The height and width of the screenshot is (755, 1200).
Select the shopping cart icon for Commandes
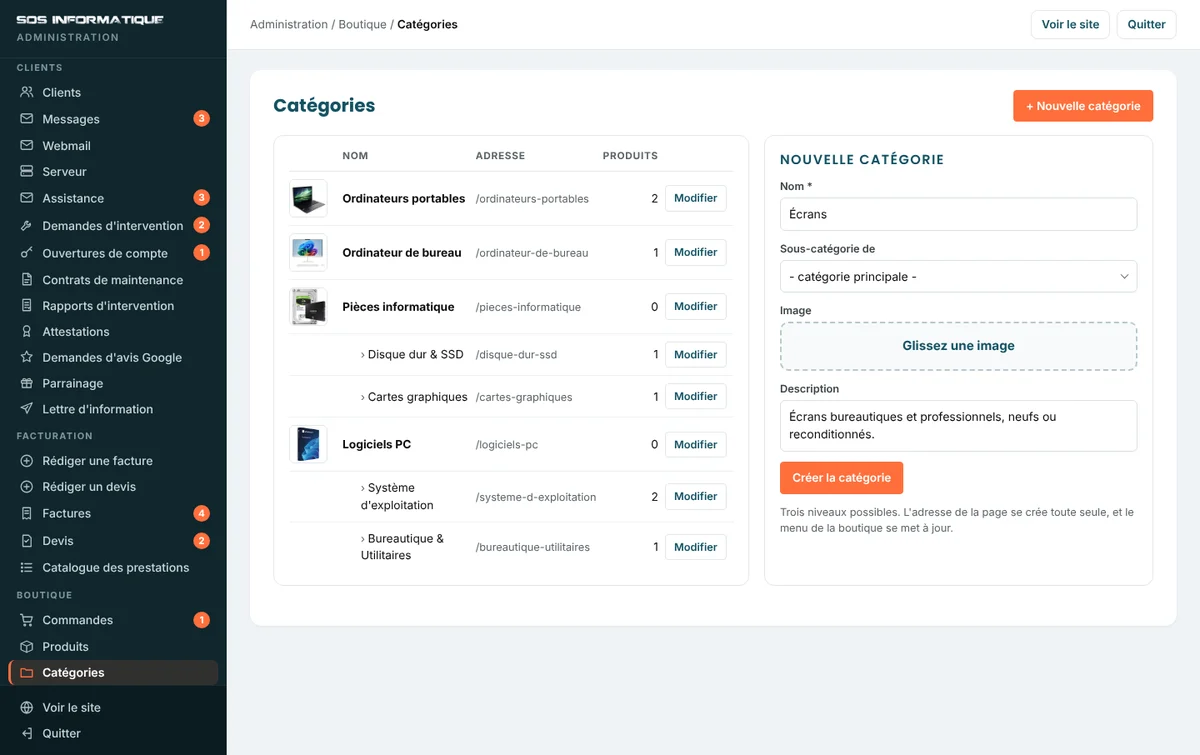pyautogui.click(x=27, y=620)
